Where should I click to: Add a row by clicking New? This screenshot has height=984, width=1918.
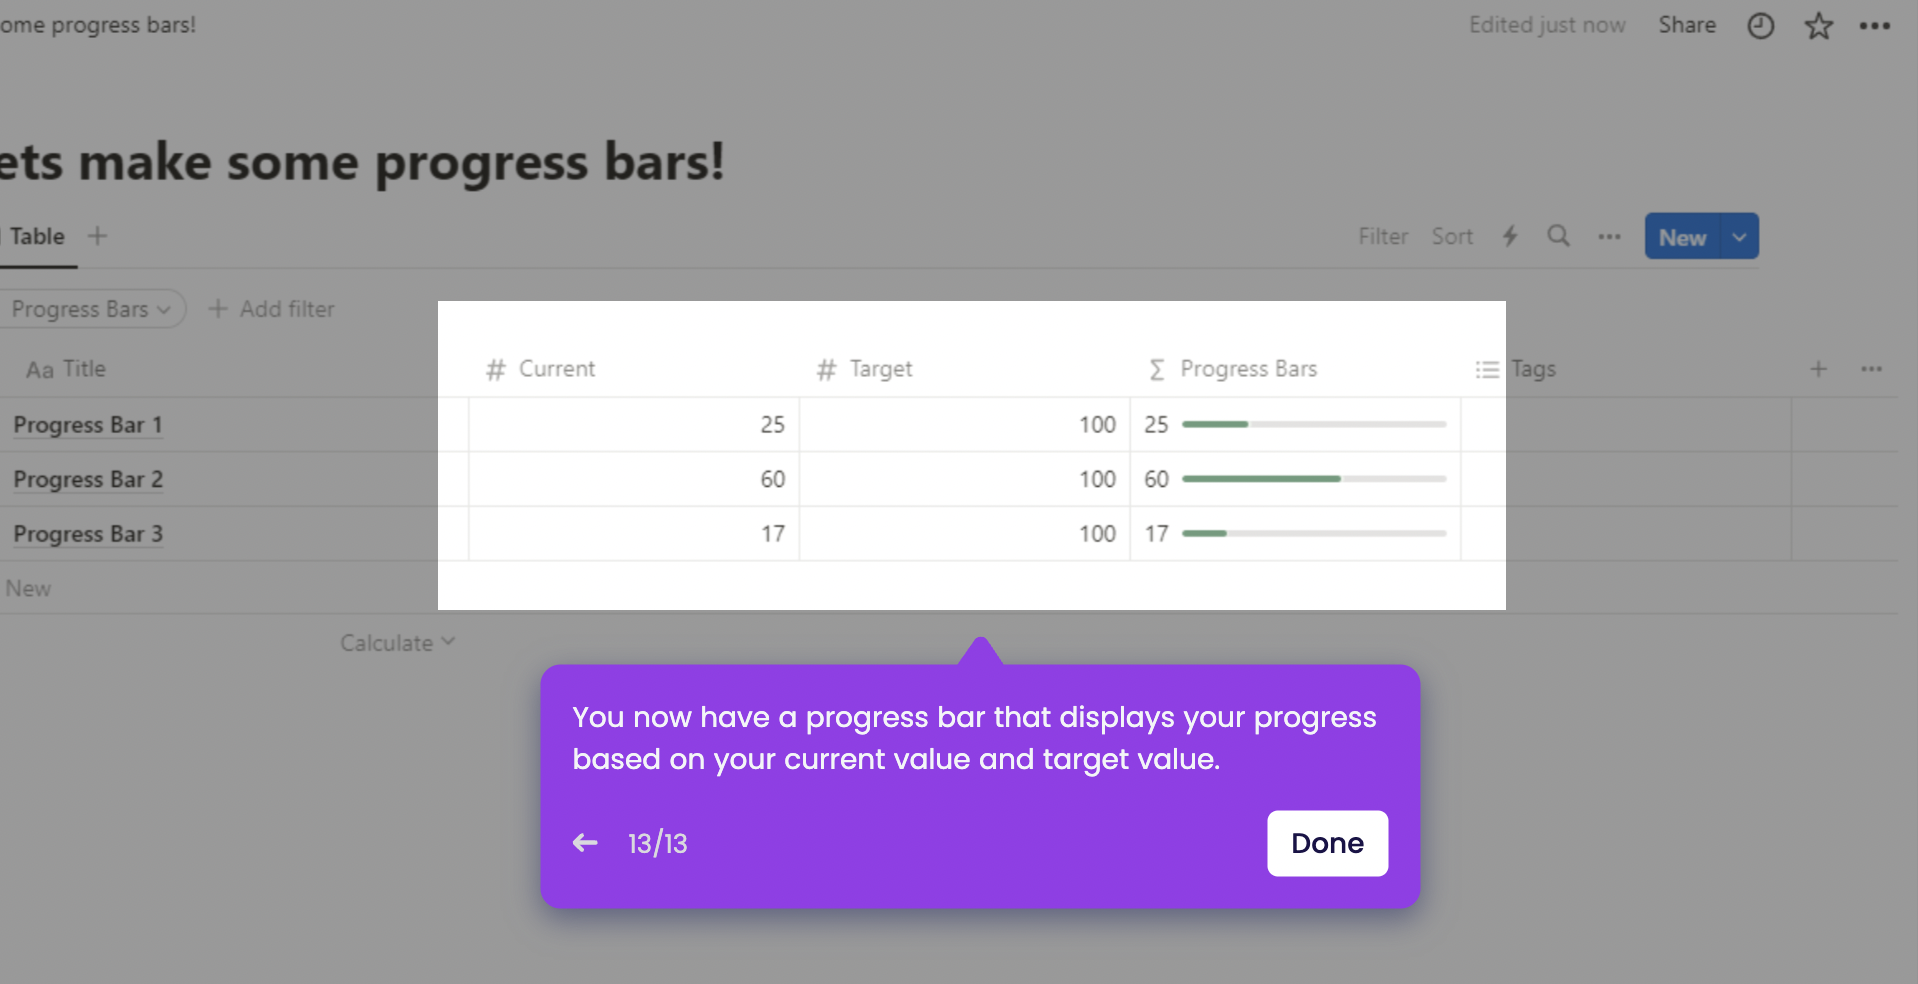pos(28,588)
